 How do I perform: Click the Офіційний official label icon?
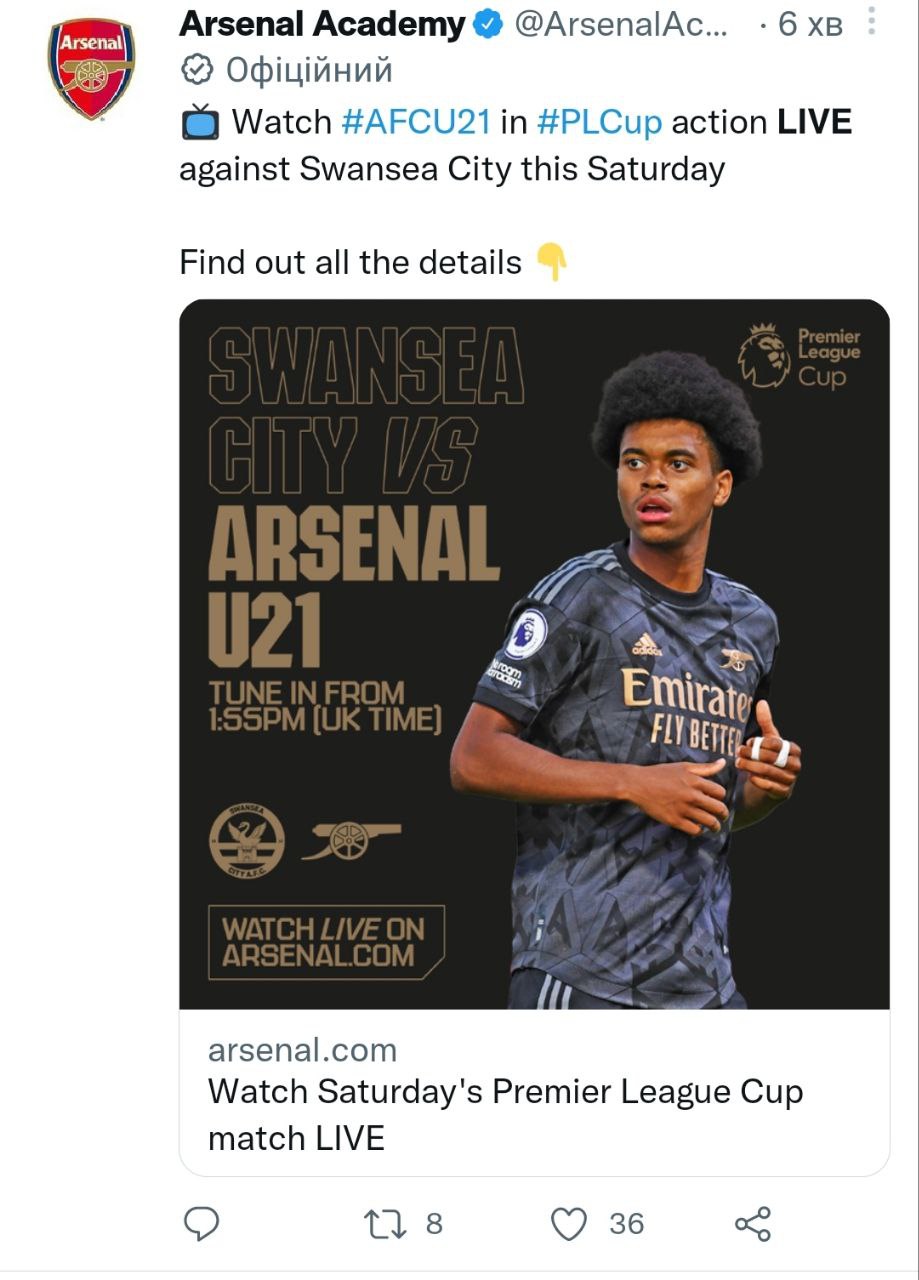[197, 70]
